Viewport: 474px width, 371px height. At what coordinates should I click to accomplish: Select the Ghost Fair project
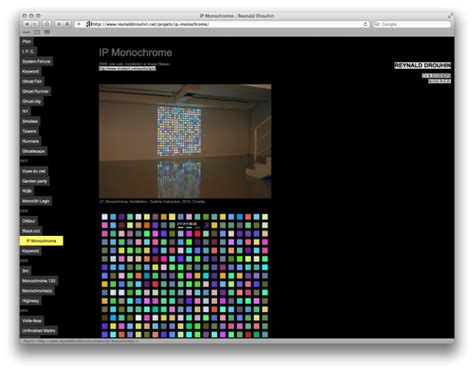[32, 81]
